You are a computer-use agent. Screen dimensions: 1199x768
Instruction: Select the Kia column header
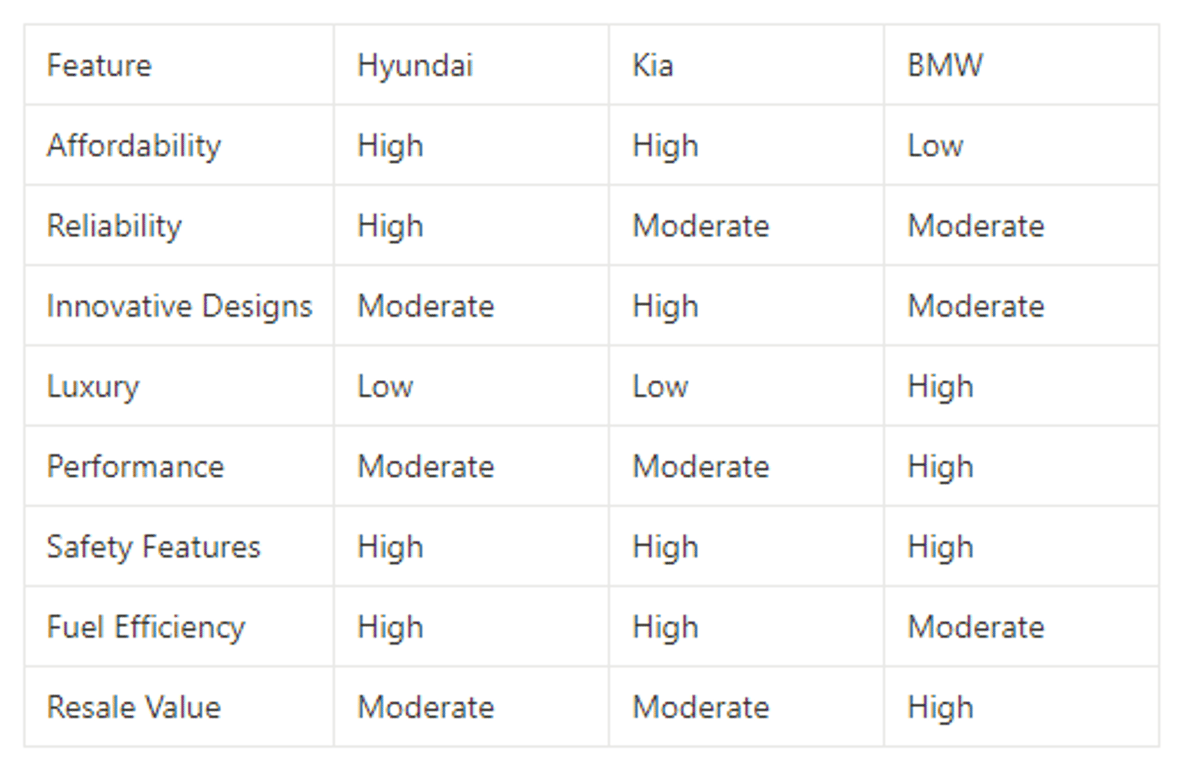pyautogui.click(x=746, y=65)
